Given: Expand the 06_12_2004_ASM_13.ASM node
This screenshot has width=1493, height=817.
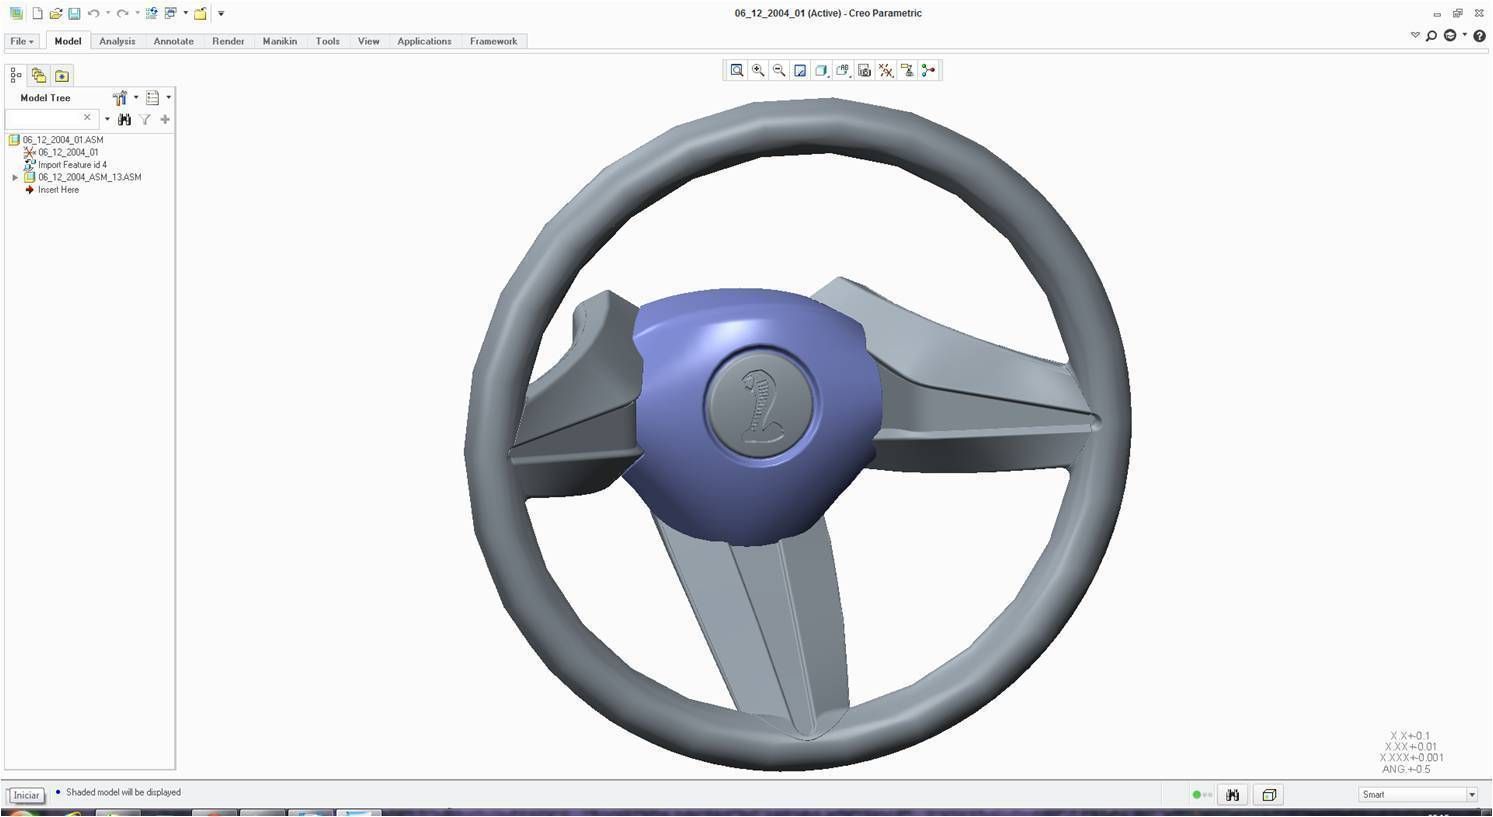Looking at the screenshot, I should (15, 177).
